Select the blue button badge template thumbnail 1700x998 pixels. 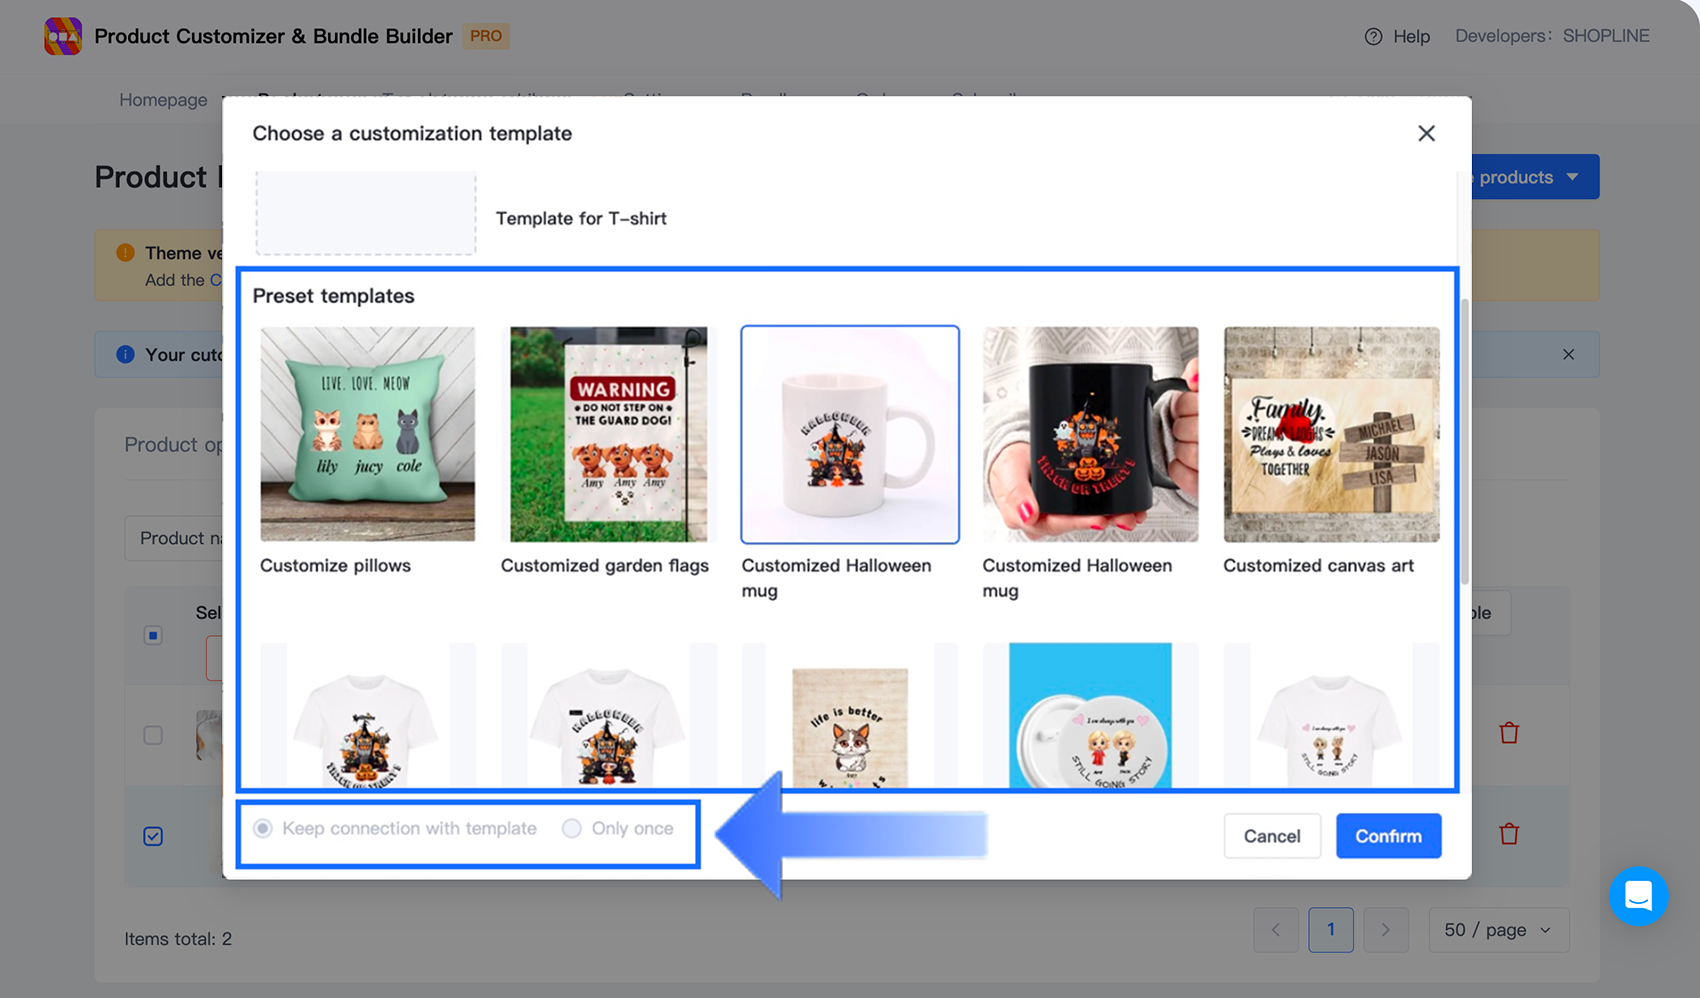pos(1090,716)
